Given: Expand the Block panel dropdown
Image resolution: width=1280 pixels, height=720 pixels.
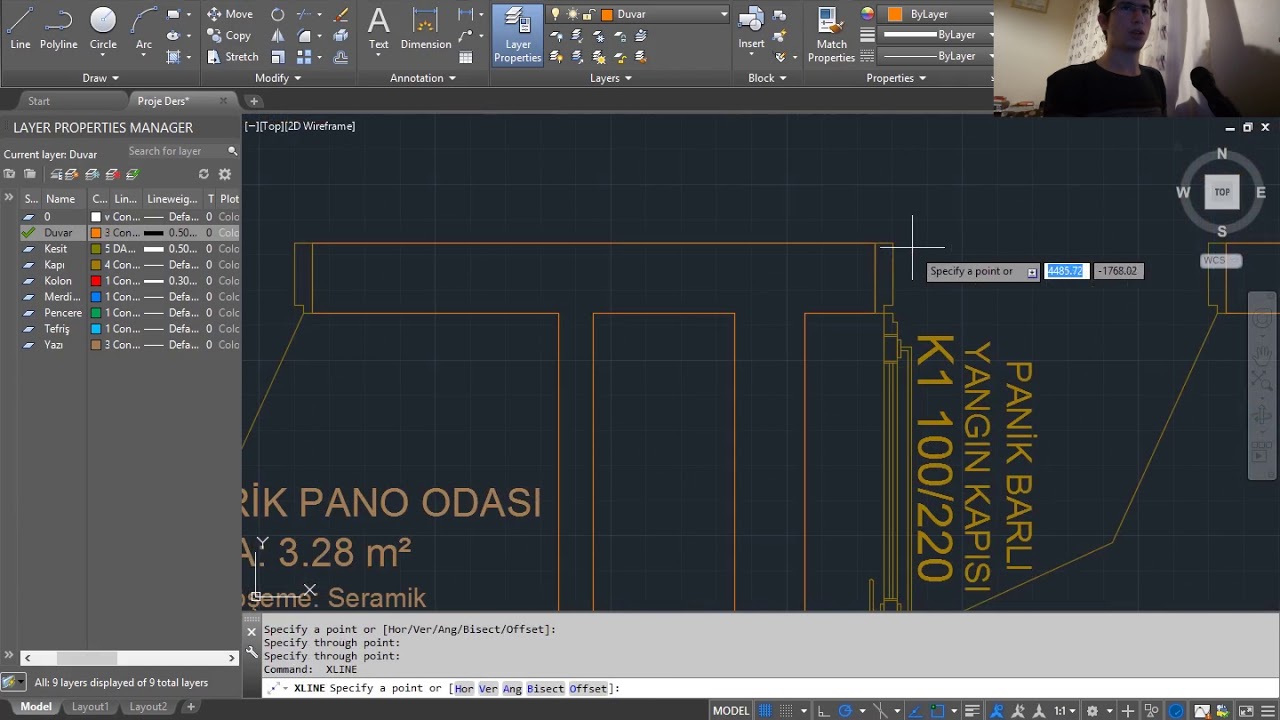Looking at the screenshot, I should click(x=767, y=78).
